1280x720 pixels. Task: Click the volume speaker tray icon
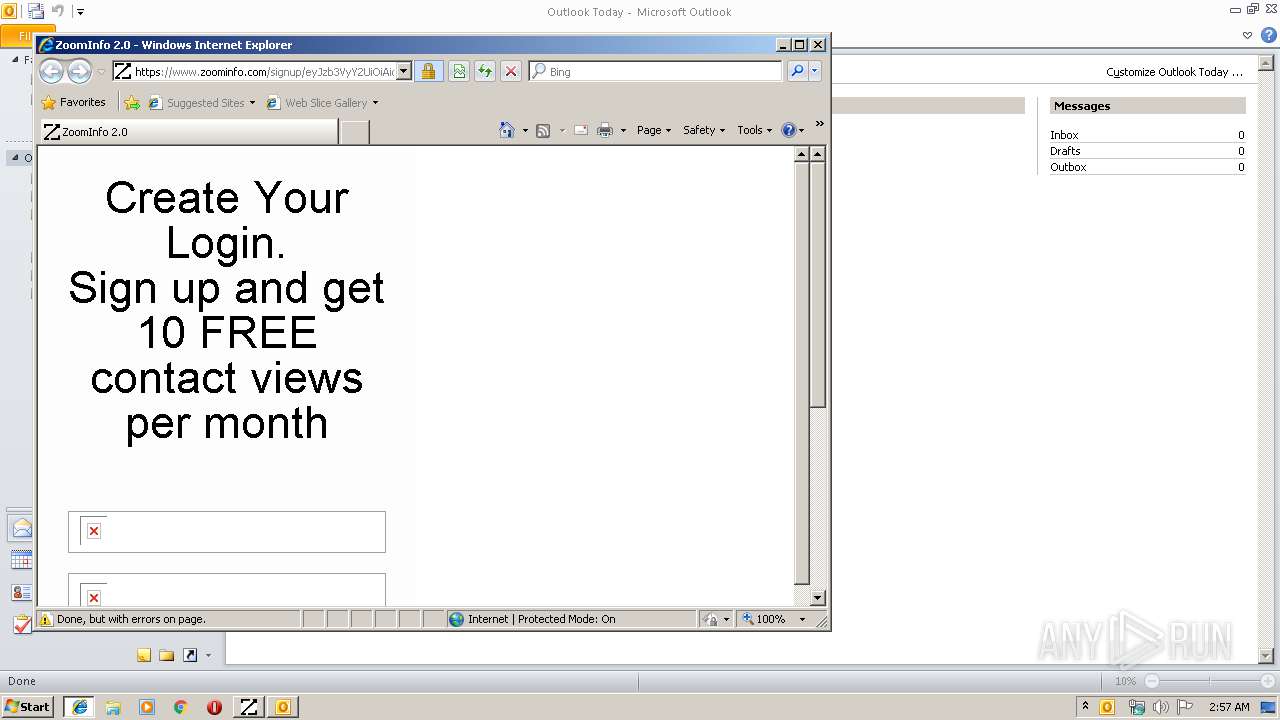tap(1160, 707)
